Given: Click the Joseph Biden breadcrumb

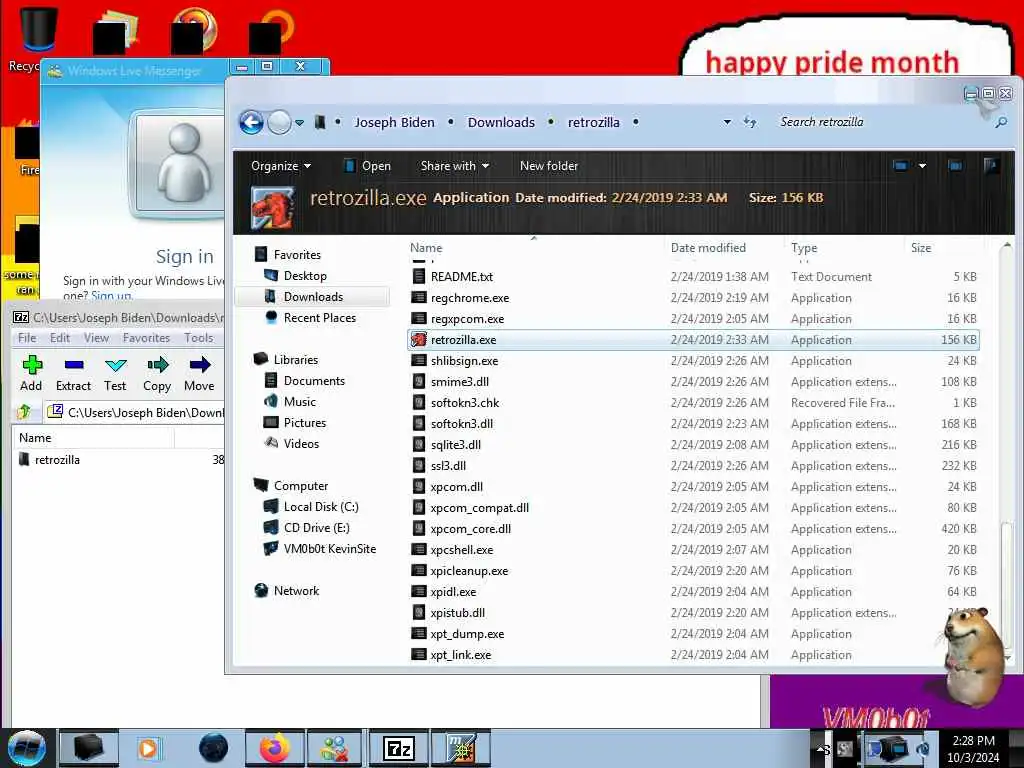Looking at the screenshot, I should tap(394, 122).
